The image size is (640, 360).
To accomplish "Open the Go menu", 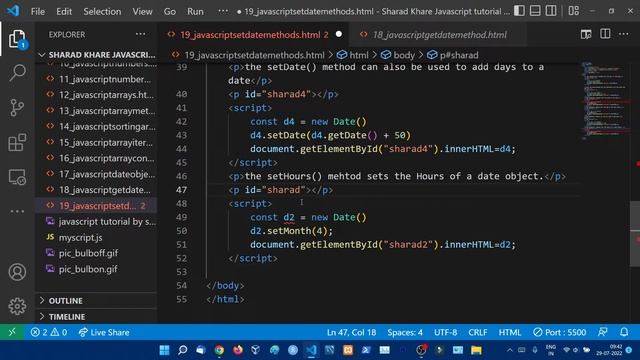I will point(170,11).
